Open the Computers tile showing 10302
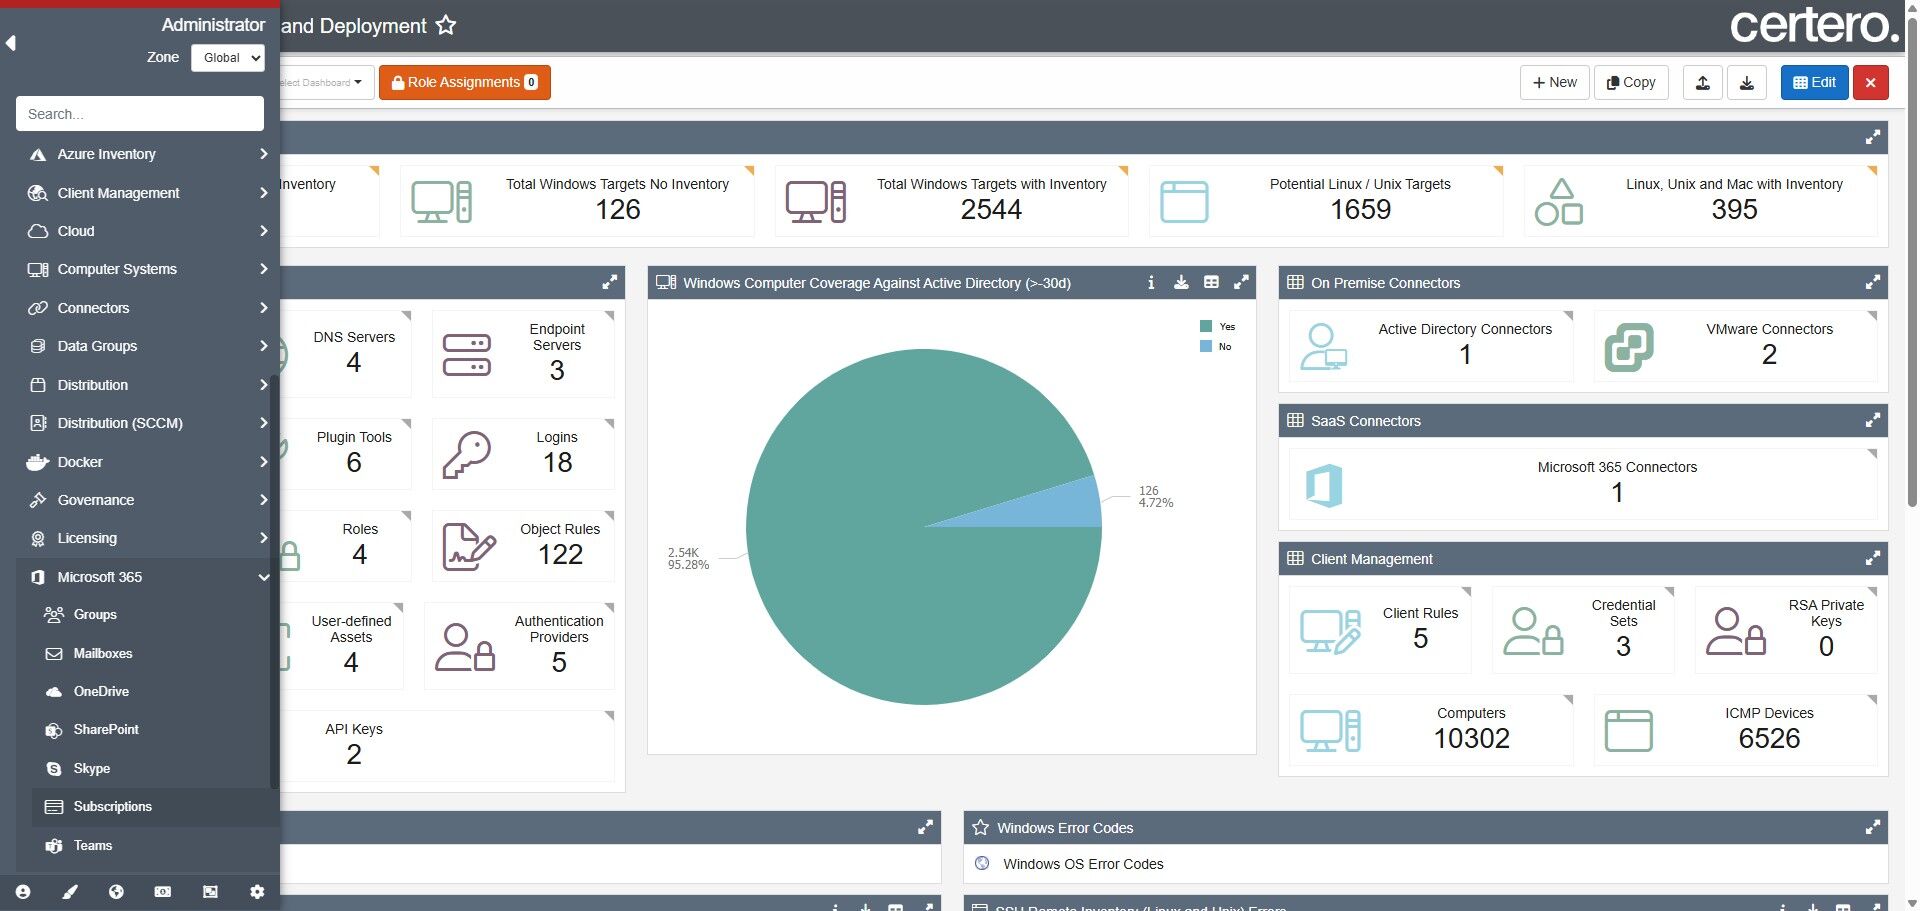This screenshot has width=1920, height=911. click(x=1431, y=730)
